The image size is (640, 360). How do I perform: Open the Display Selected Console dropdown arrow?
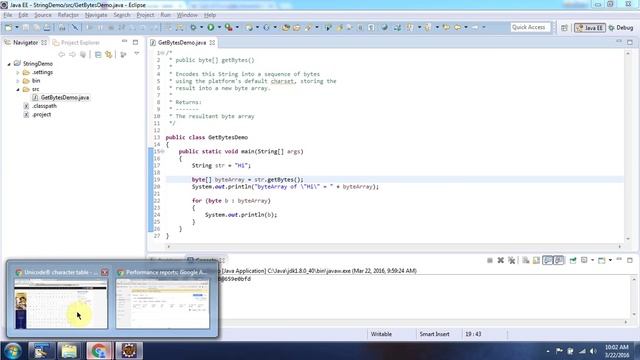[x=593, y=260]
